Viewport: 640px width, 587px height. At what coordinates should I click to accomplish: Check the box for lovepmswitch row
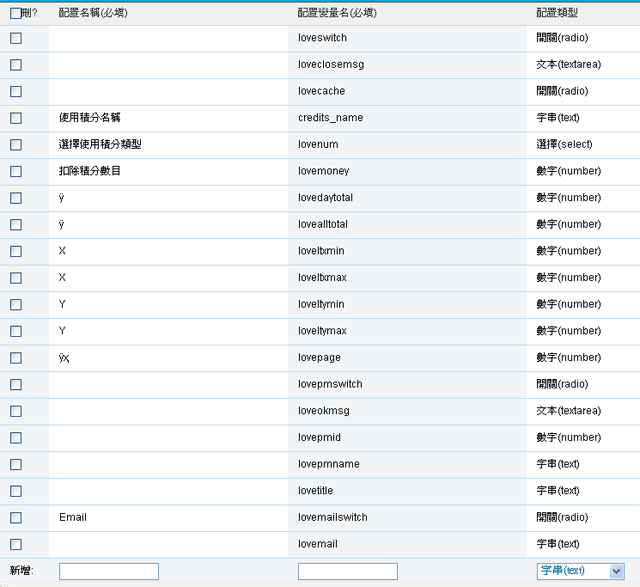click(x=16, y=385)
